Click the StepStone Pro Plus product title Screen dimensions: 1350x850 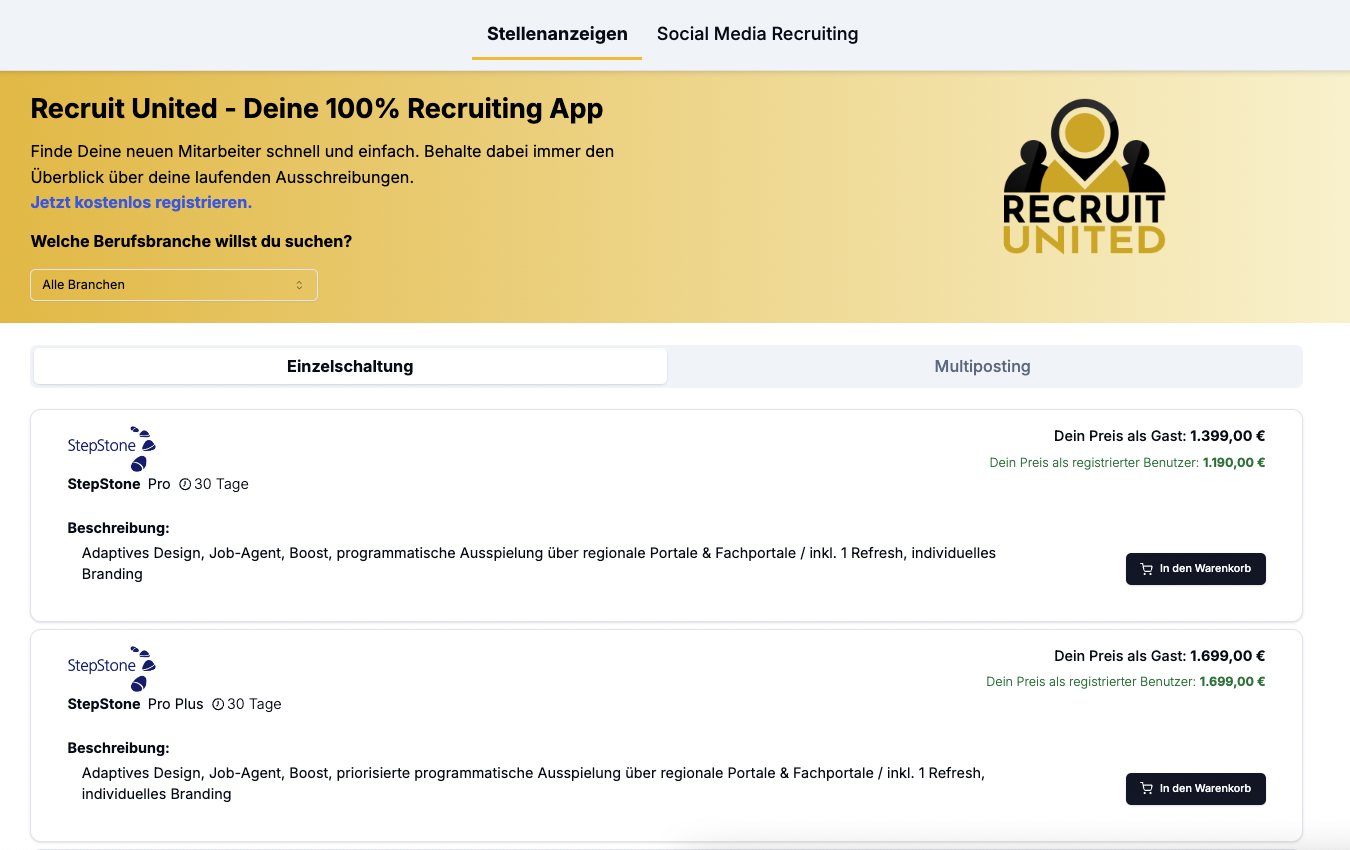[x=135, y=704]
